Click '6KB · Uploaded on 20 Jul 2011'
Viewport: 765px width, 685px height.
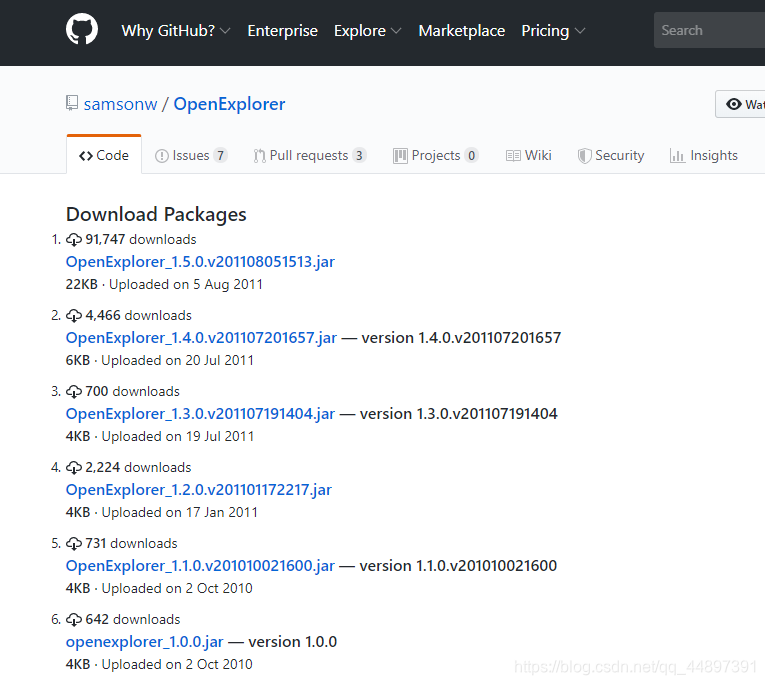tap(160, 361)
